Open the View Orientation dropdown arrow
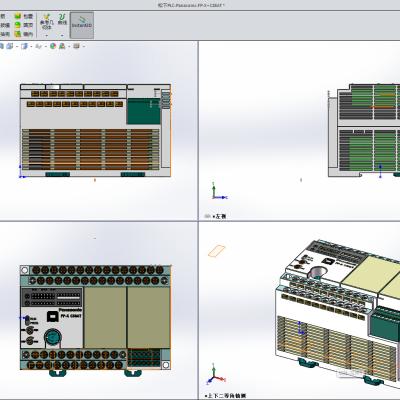 [x=17, y=47]
